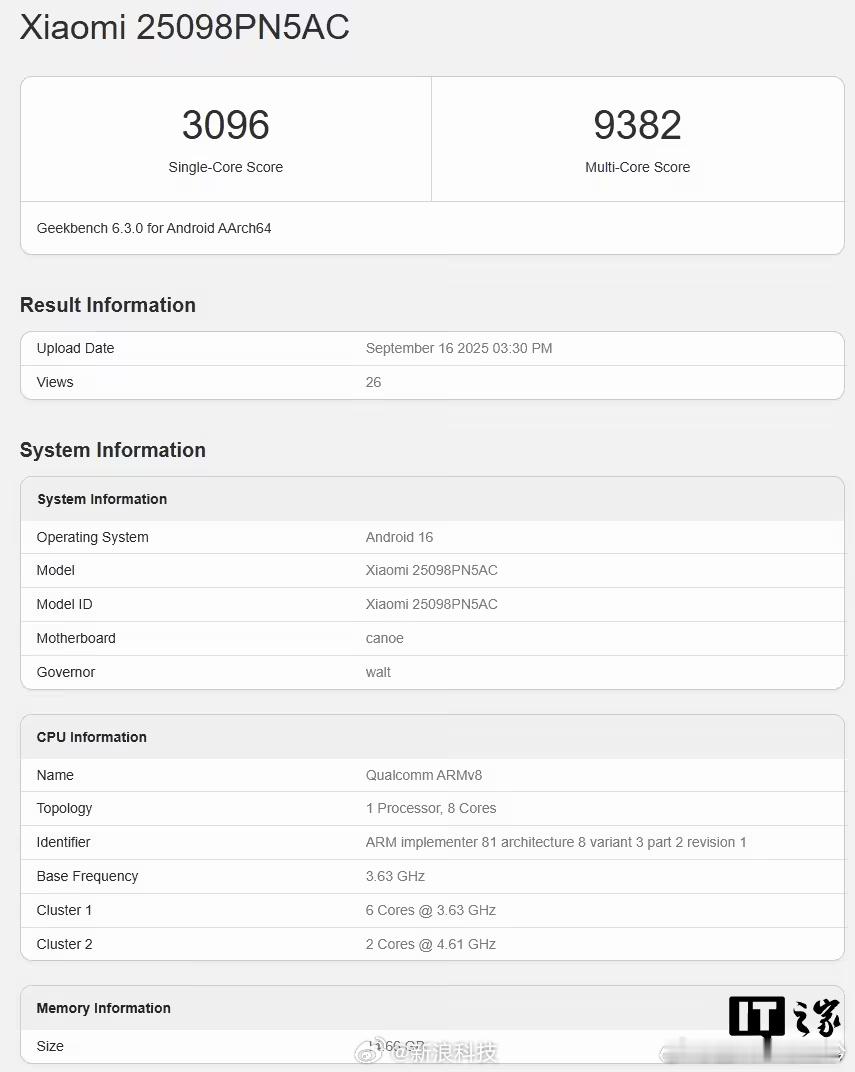Click the Base Frequency label
855x1072 pixels.
tap(87, 876)
